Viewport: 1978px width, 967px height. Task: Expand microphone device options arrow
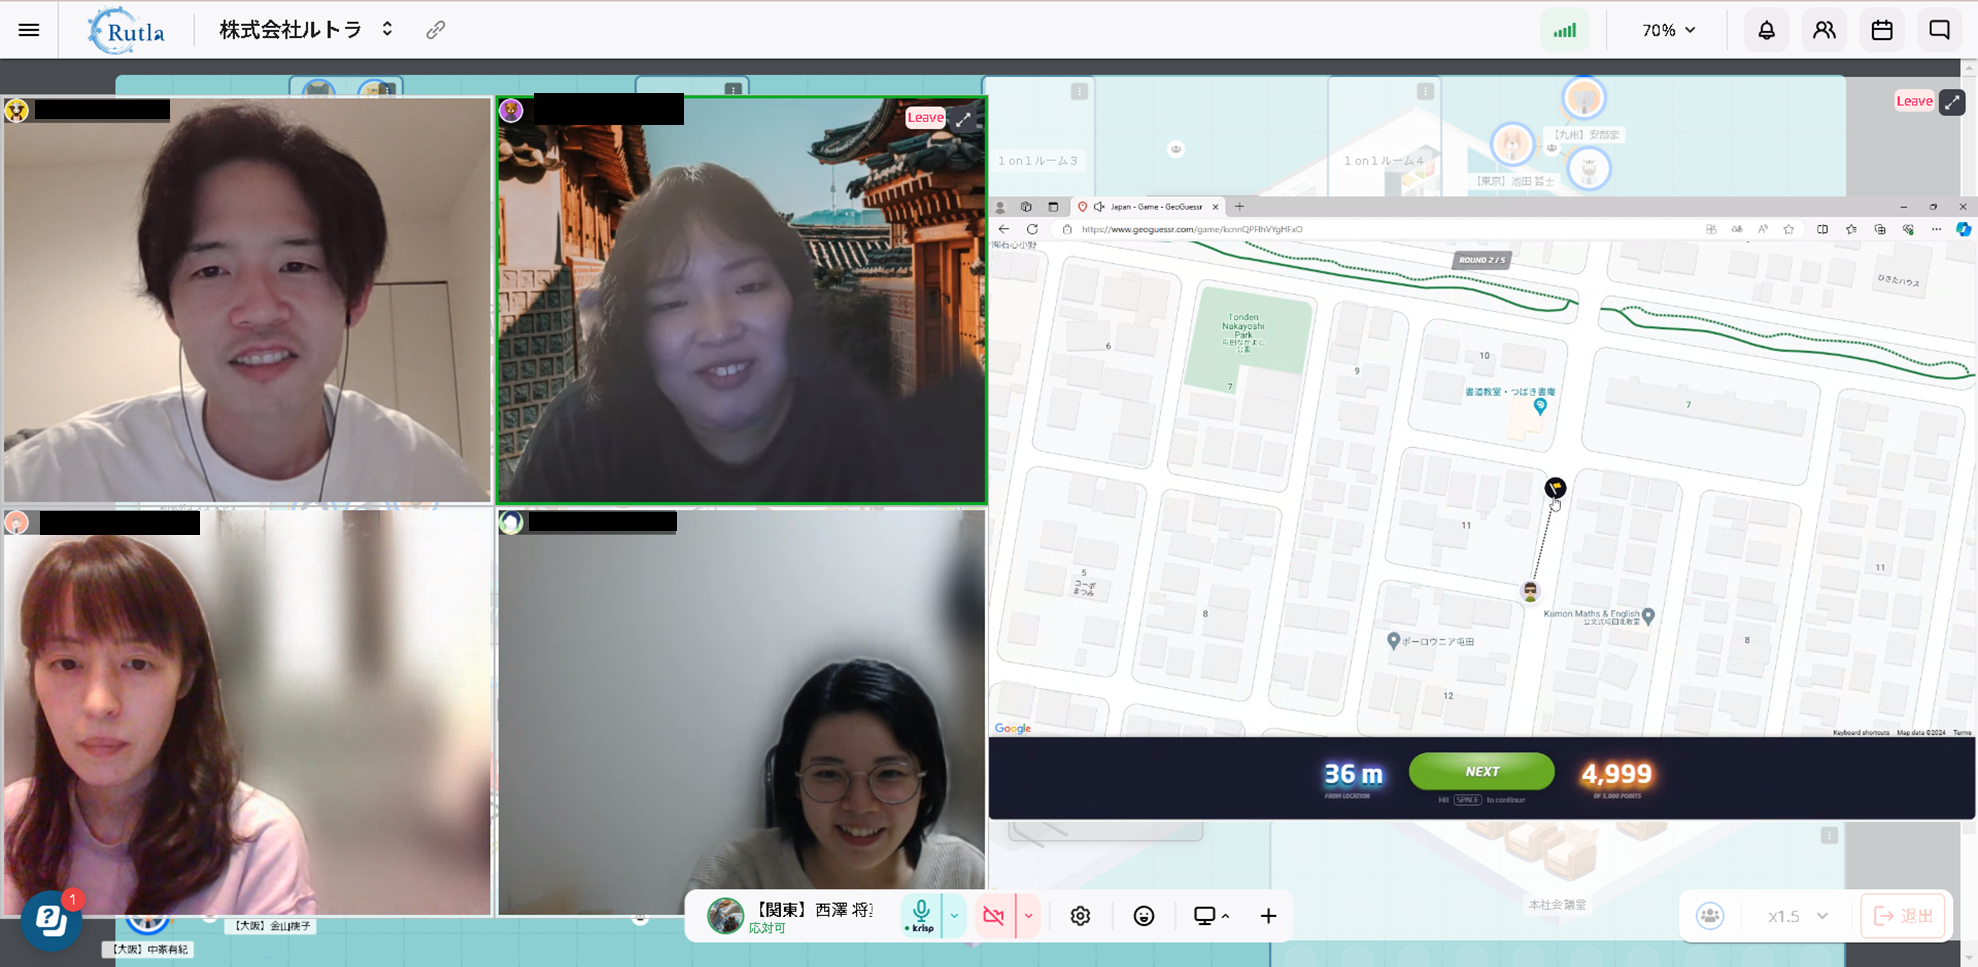click(x=954, y=916)
